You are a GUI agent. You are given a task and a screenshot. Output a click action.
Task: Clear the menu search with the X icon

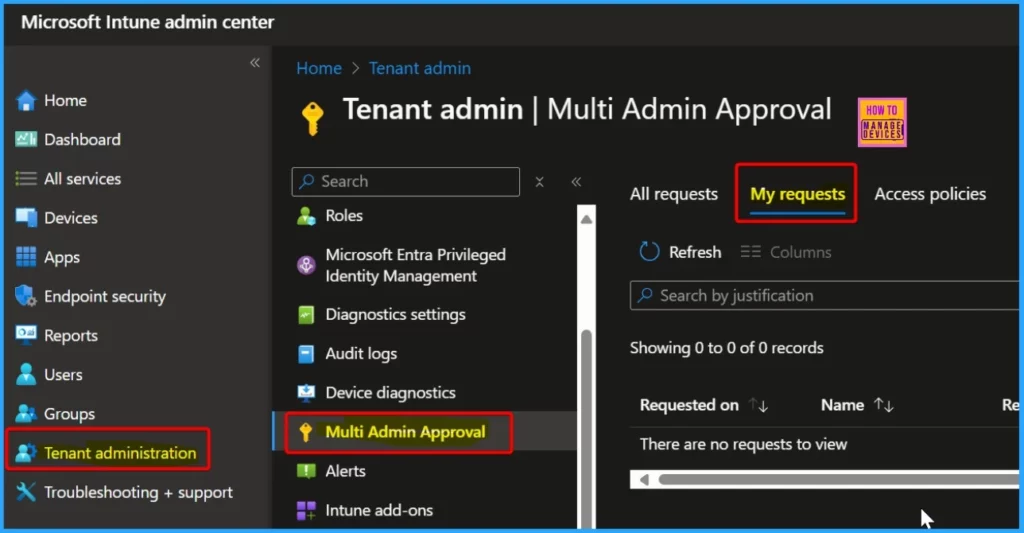(539, 182)
